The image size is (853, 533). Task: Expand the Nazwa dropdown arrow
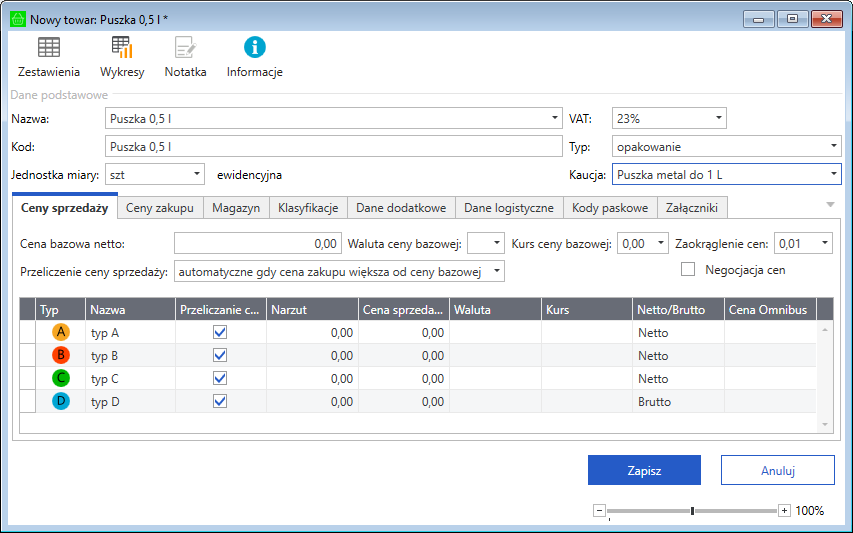coord(554,117)
